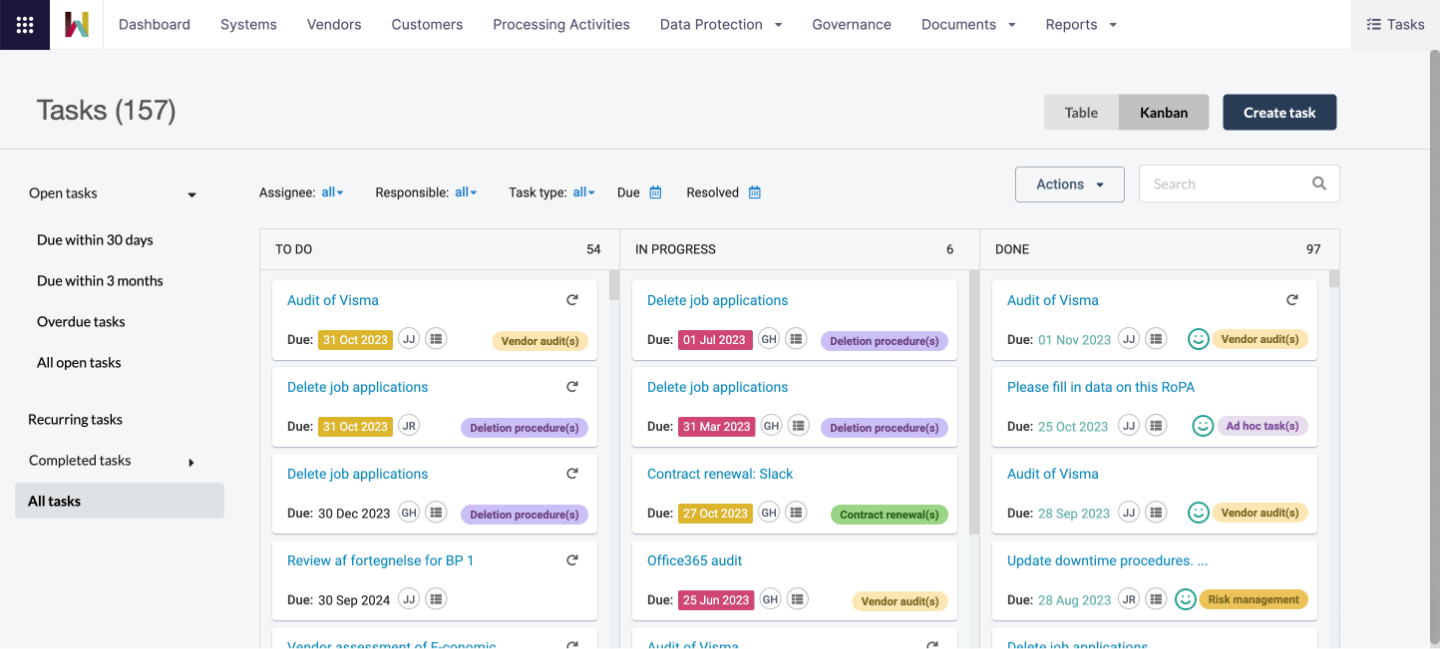
Task: Click the Create task button
Action: coord(1279,112)
